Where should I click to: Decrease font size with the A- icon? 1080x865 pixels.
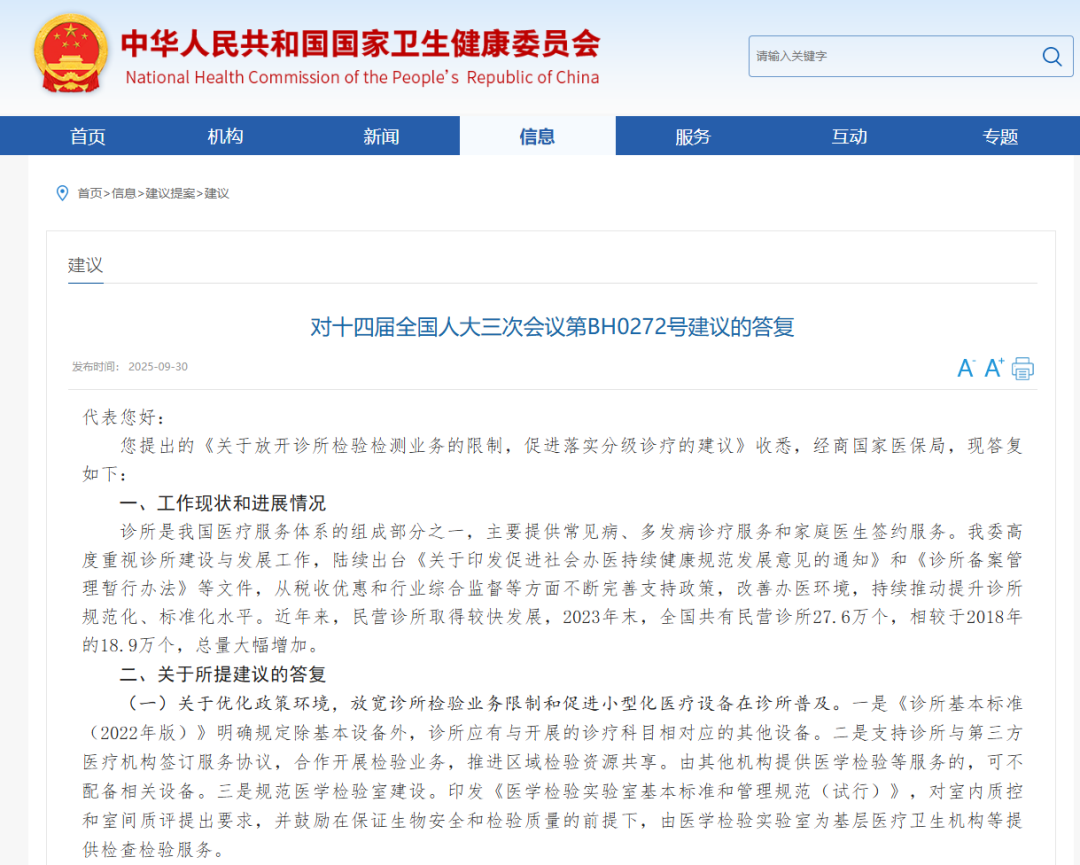pos(964,368)
